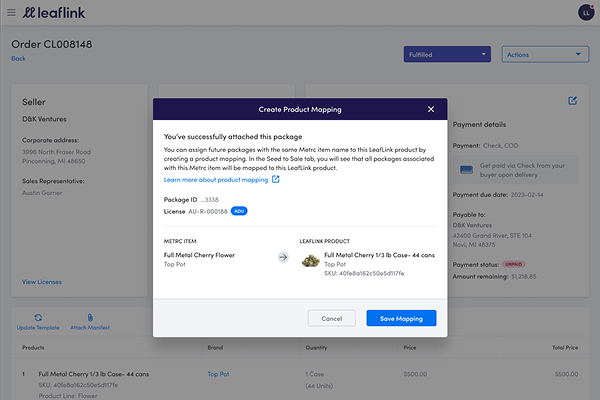
Task: Click the Full Metal Cherry Flower Metrc item name
Action: click(x=199, y=255)
